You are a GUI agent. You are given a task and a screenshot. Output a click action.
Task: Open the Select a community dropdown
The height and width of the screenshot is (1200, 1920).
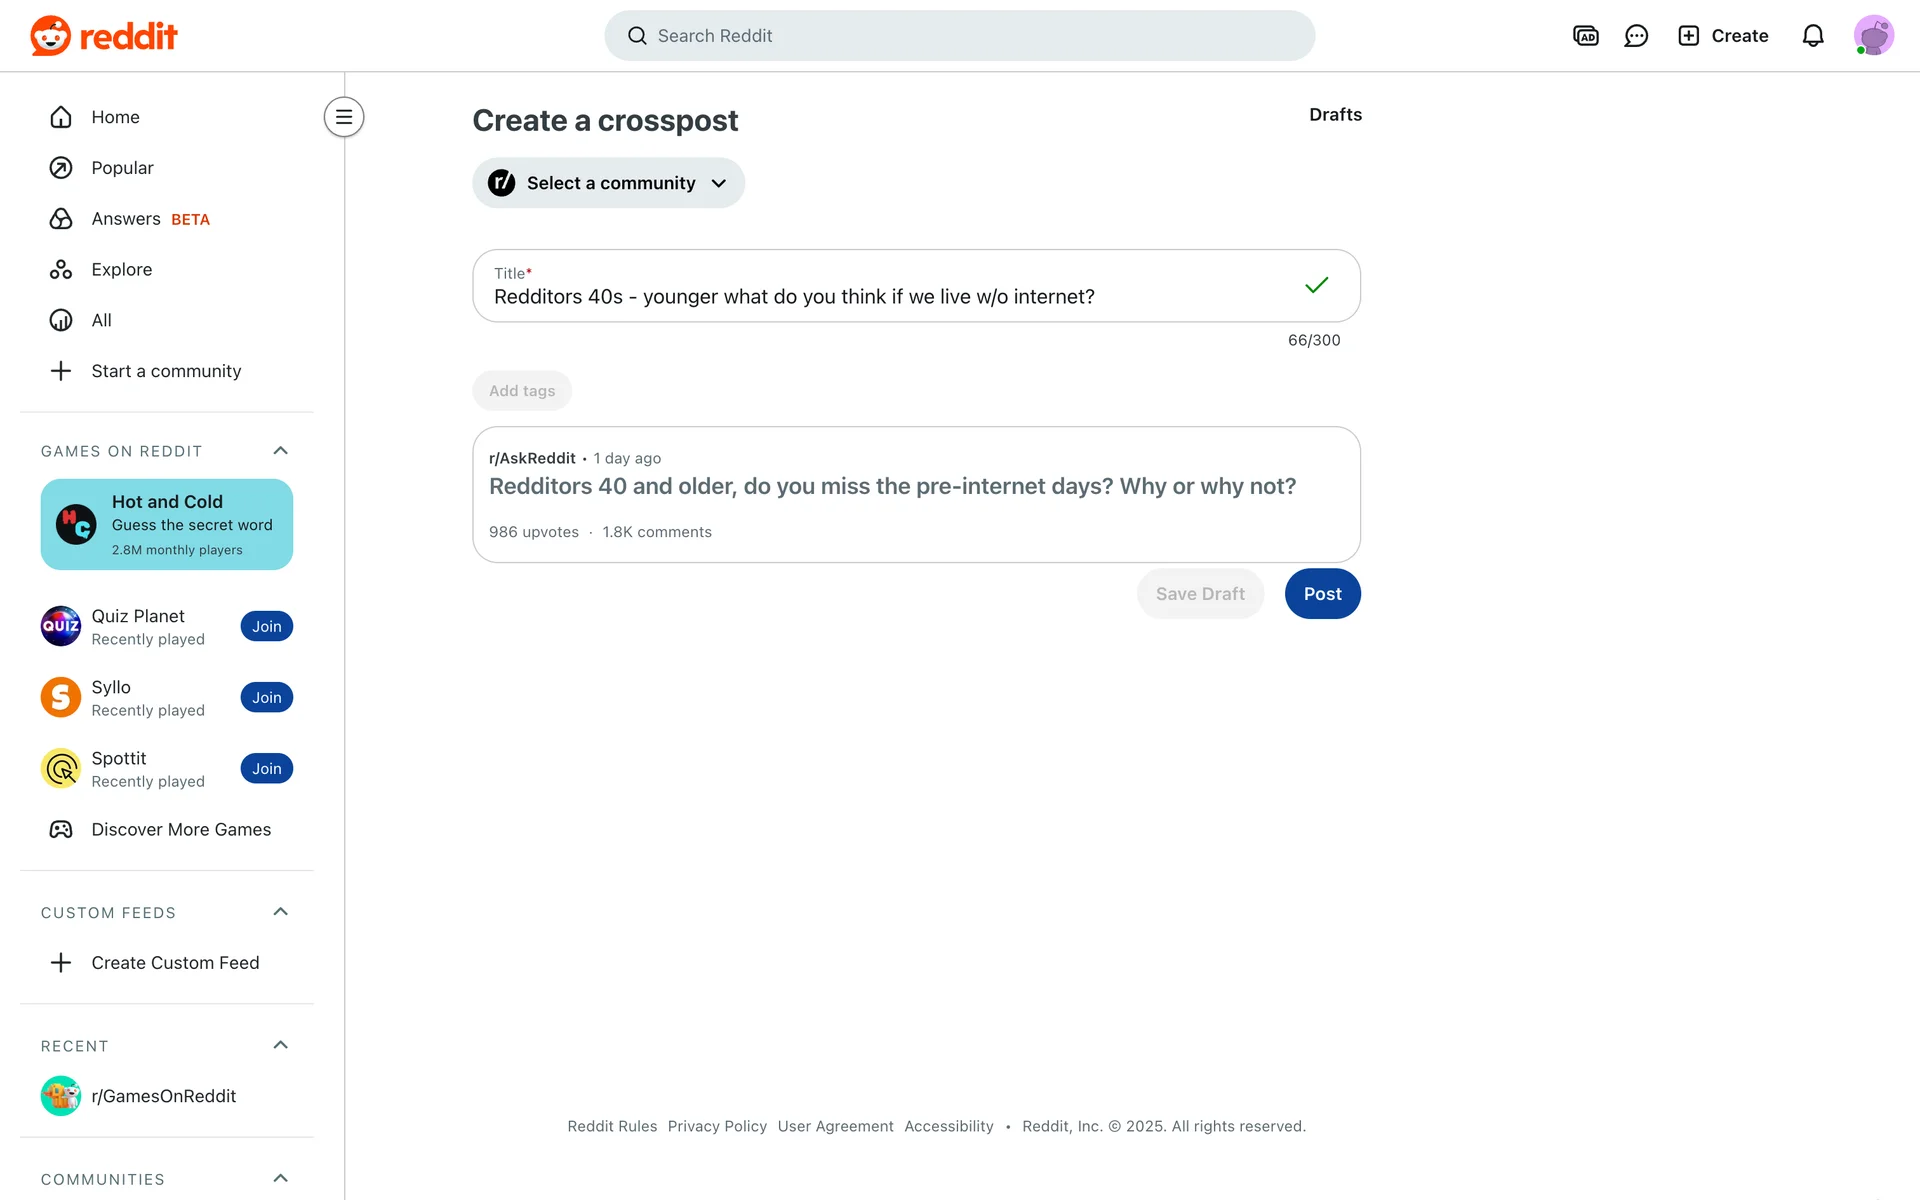pyautogui.click(x=608, y=183)
